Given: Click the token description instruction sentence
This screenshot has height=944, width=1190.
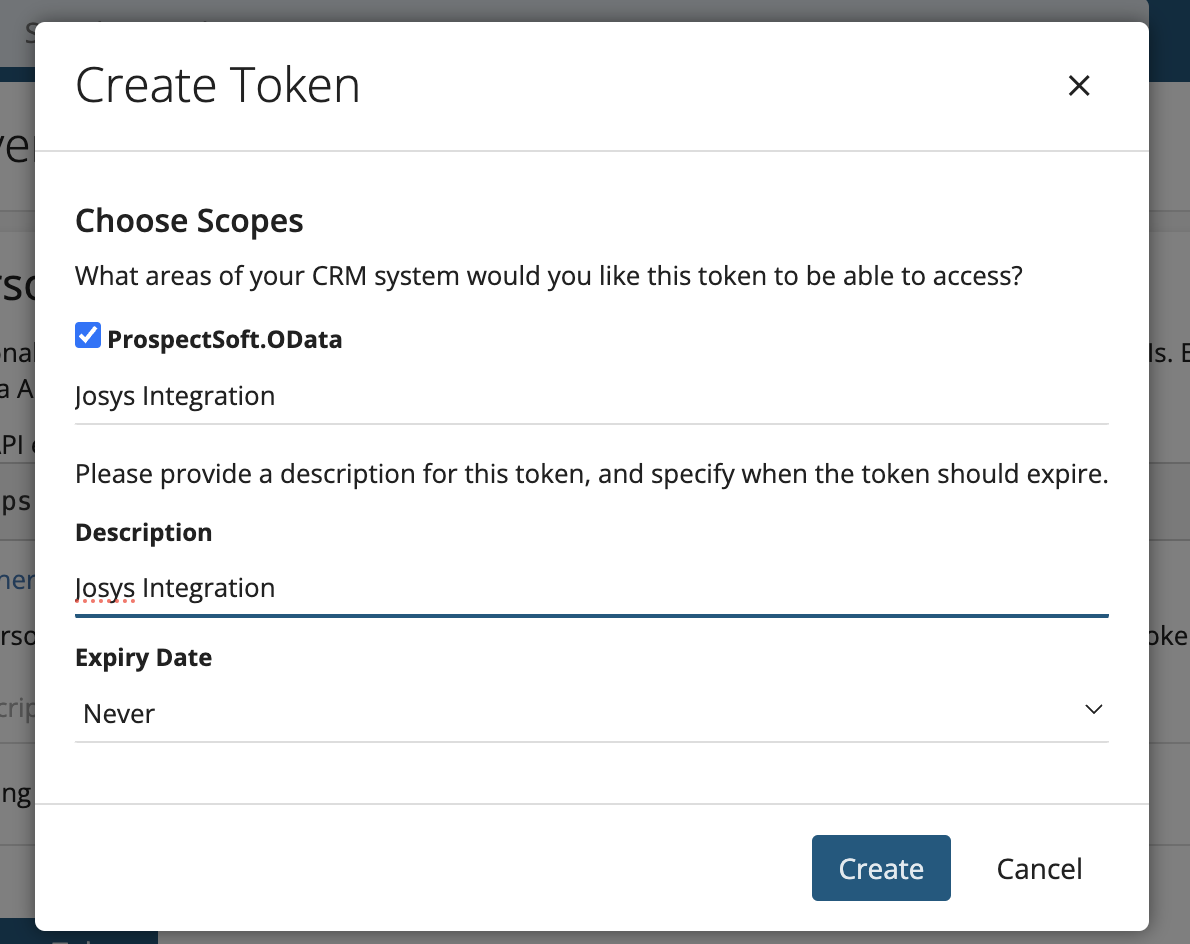Looking at the screenshot, I should pyautogui.click(x=590, y=473).
